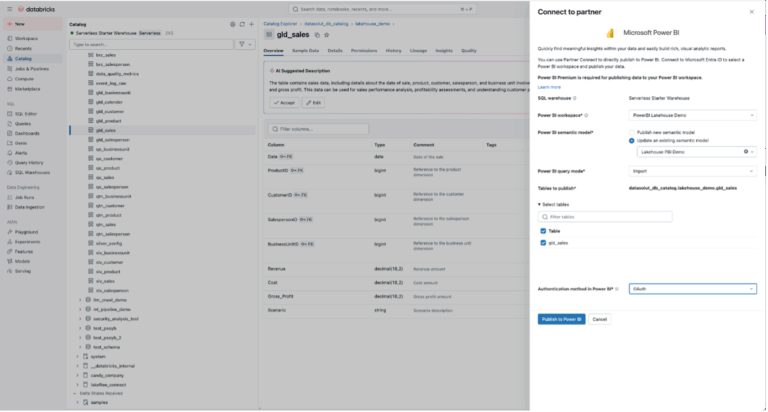
Task: Open the Lineage tab
Action: (418, 50)
